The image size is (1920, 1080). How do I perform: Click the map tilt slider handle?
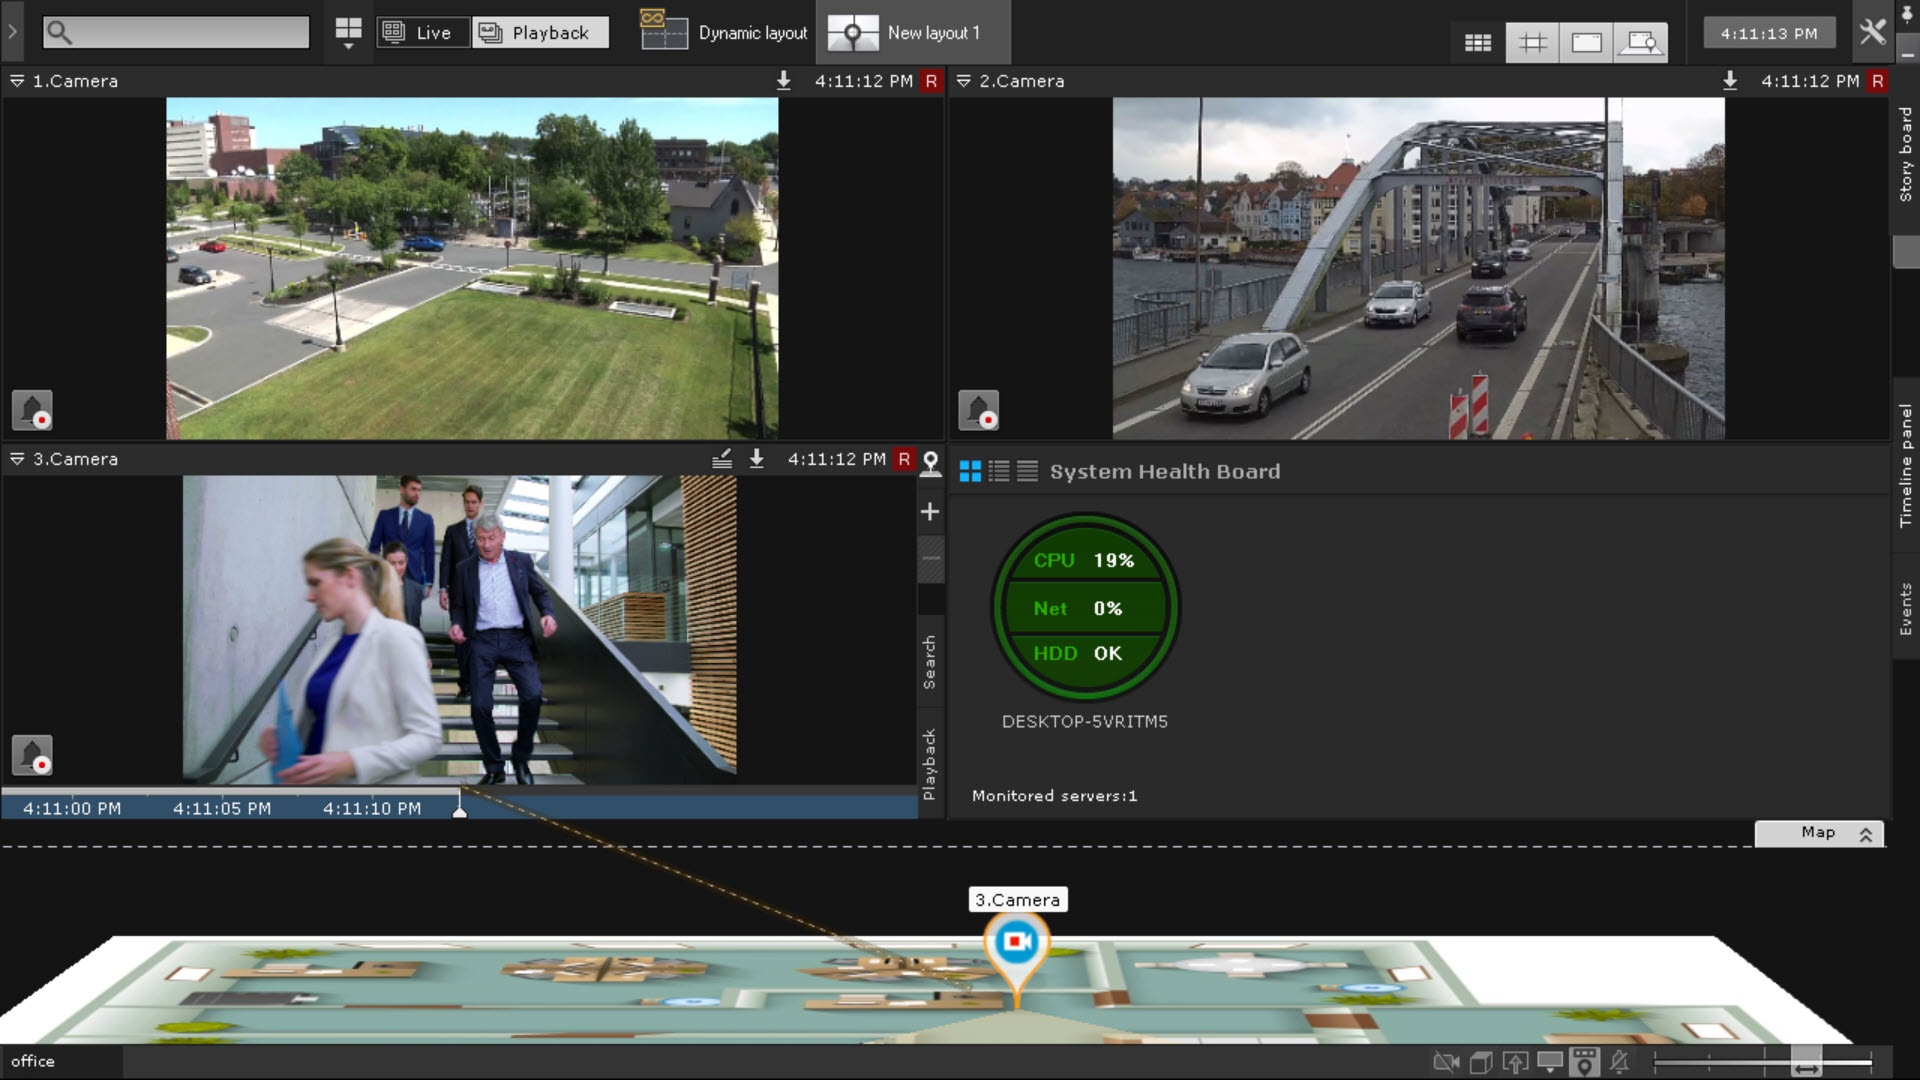click(x=1805, y=1062)
